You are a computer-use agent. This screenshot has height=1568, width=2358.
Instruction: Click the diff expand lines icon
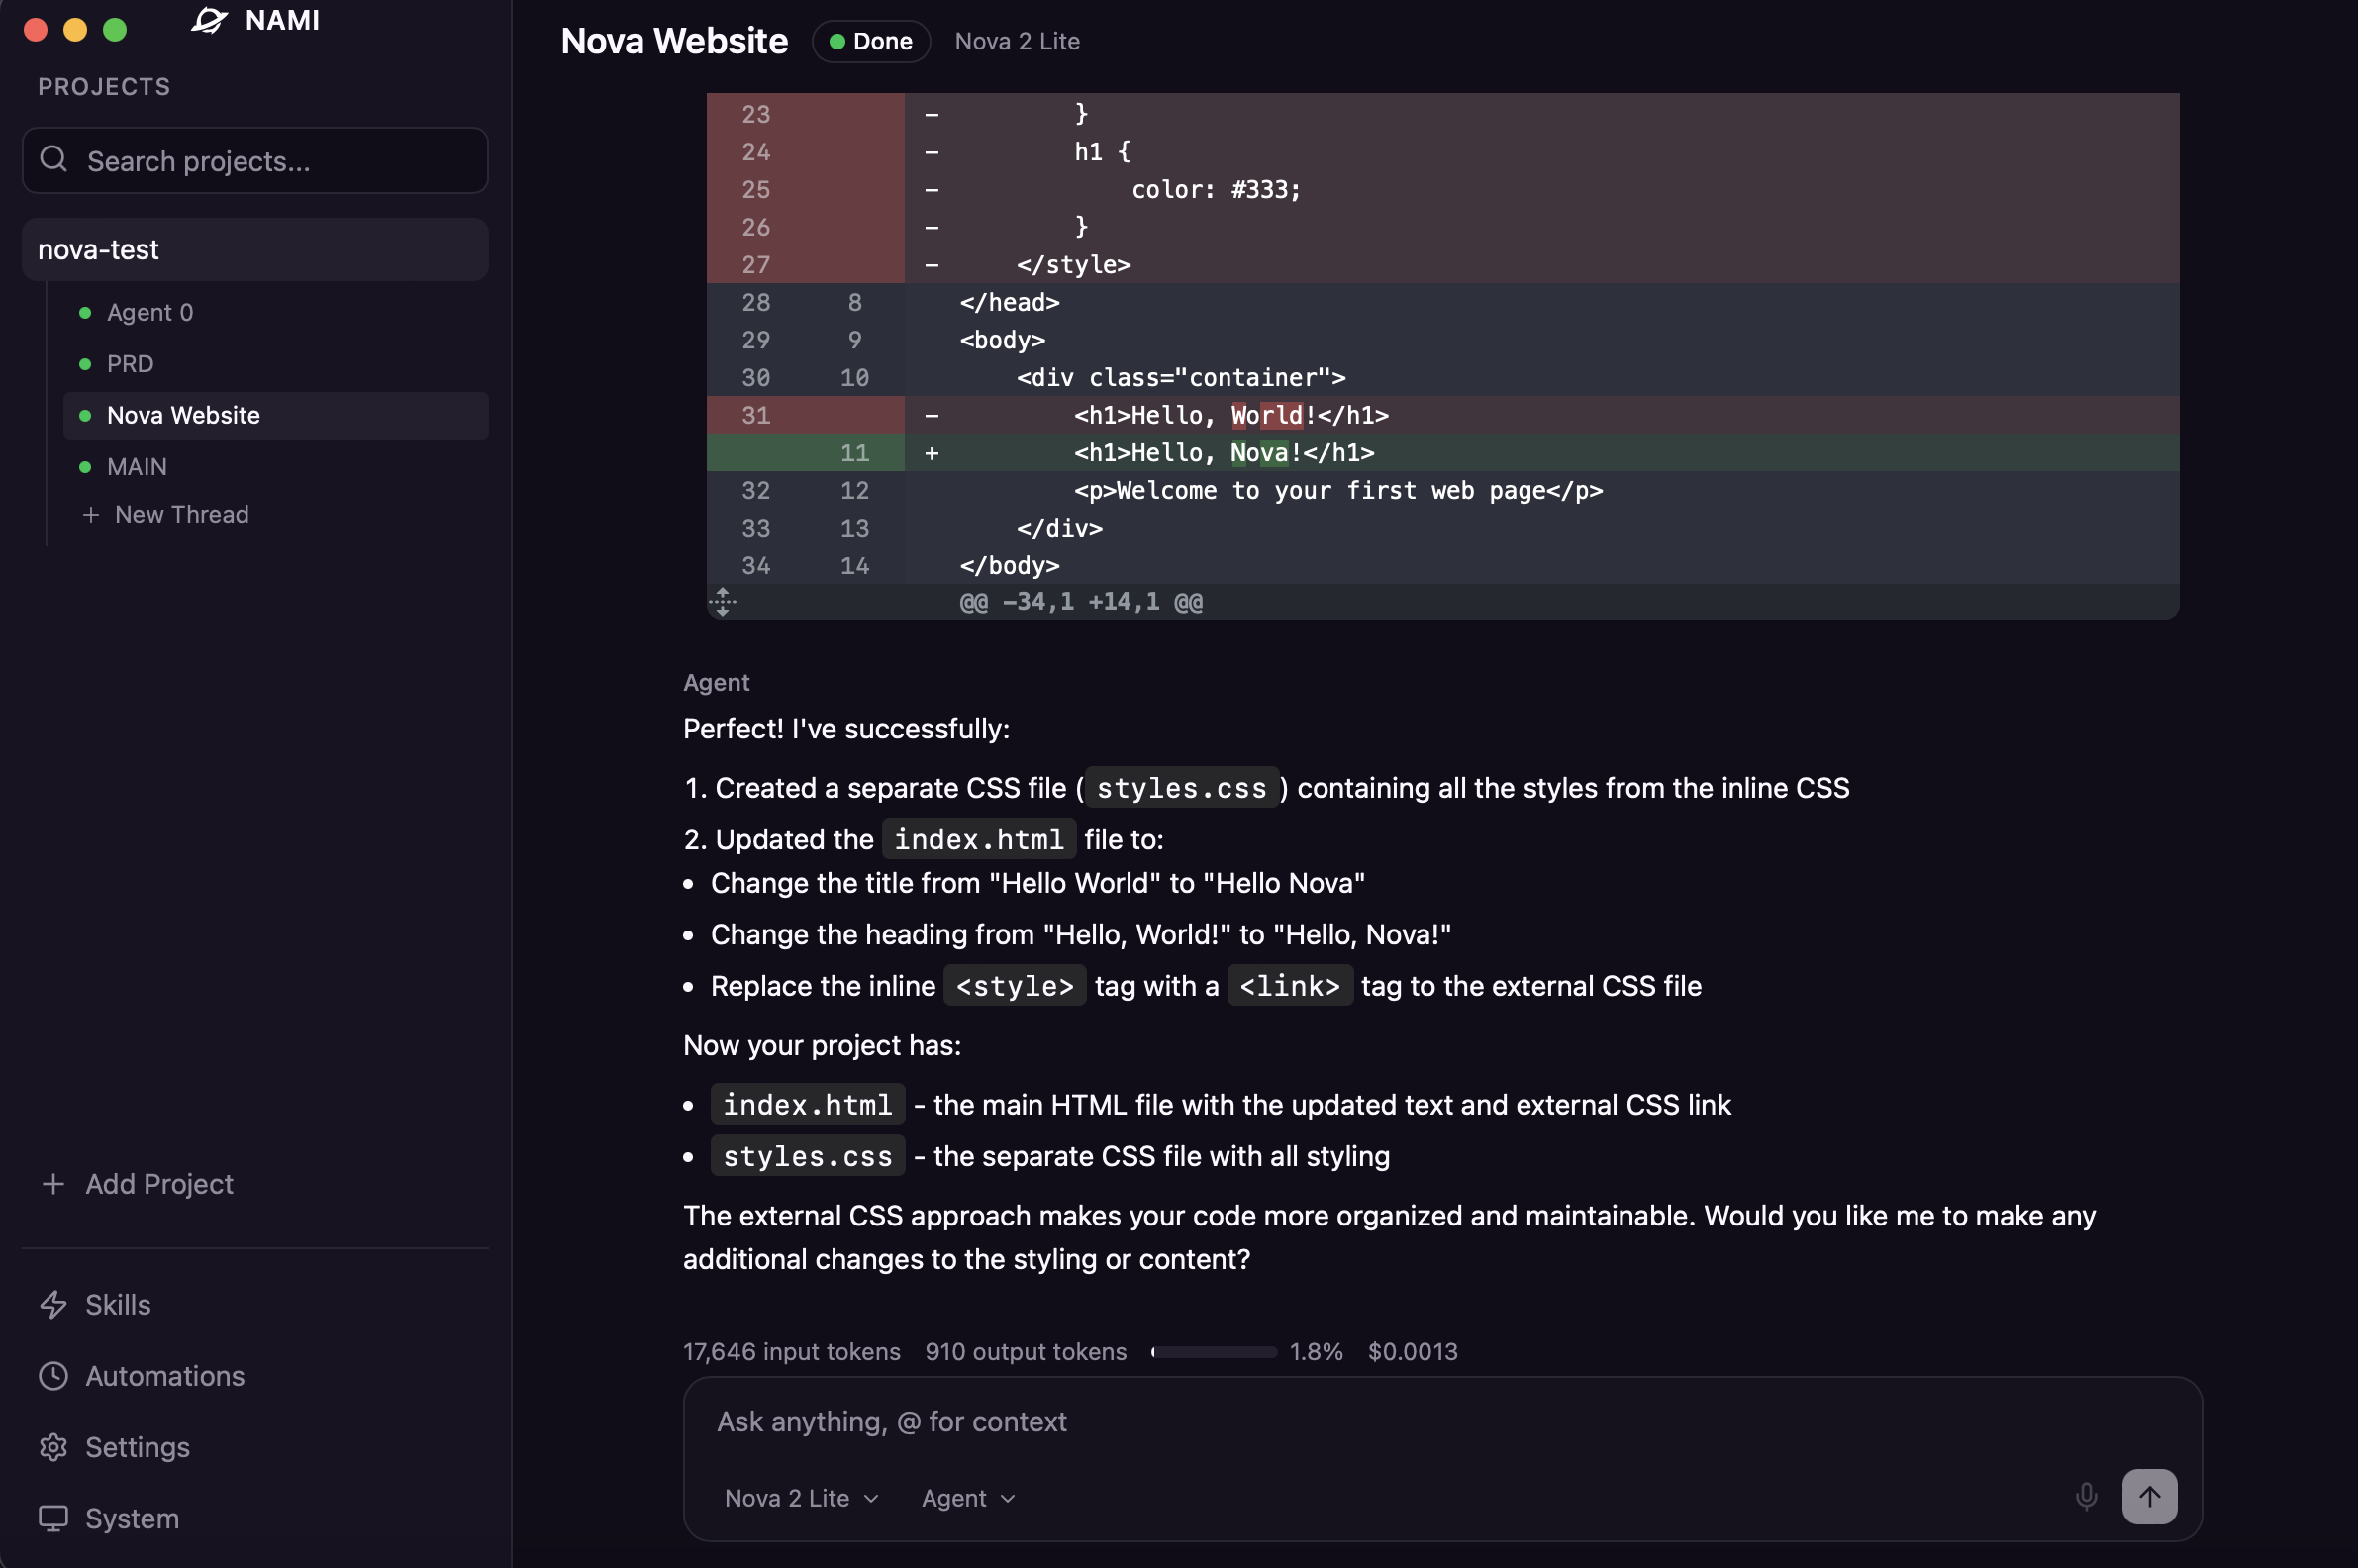[722, 602]
